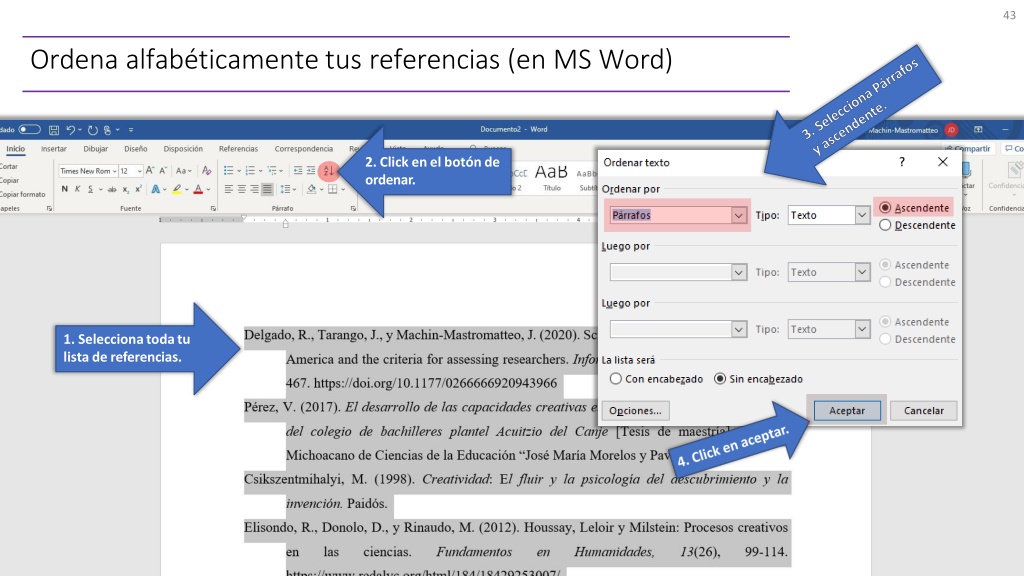Close the Ordenar texto dialog
The image size is (1024, 576).
(x=942, y=162)
